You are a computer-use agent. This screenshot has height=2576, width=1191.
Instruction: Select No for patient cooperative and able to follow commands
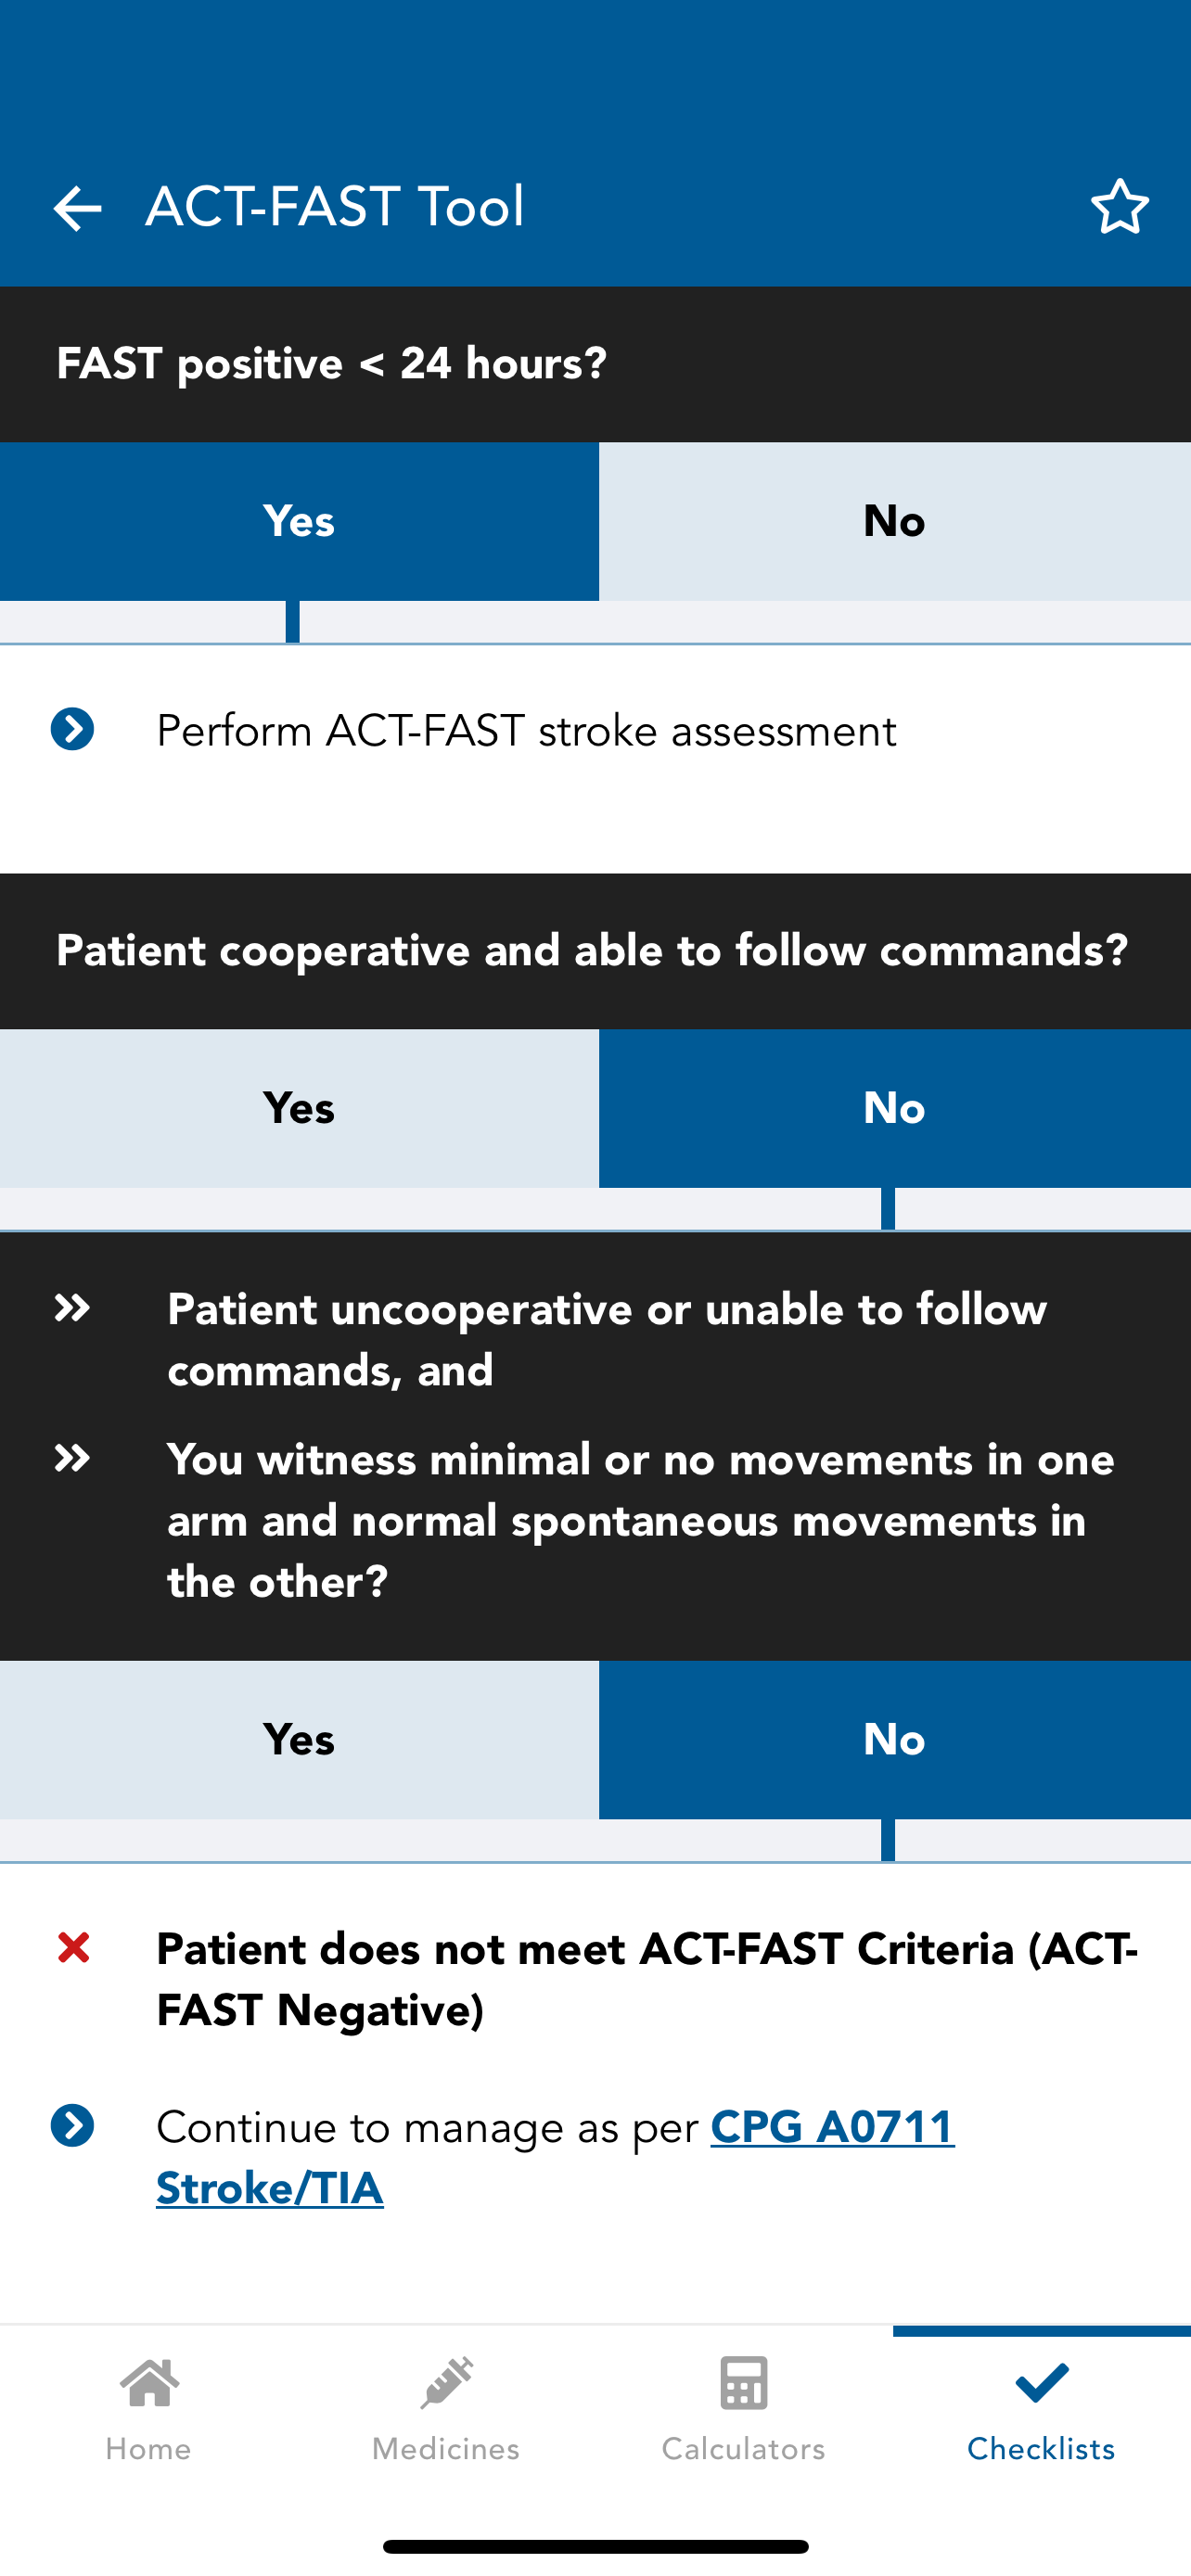point(895,1108)
